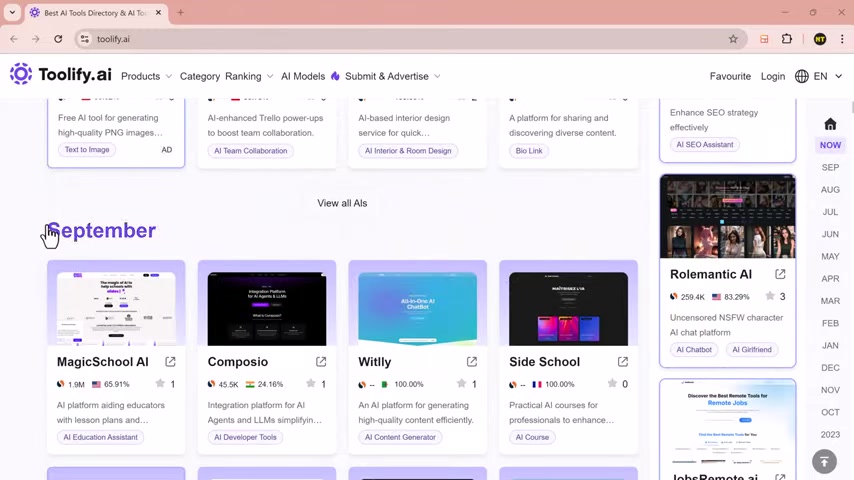
Task: Jump to JUN in month sidebar
Action: click(x=830, y=234)
